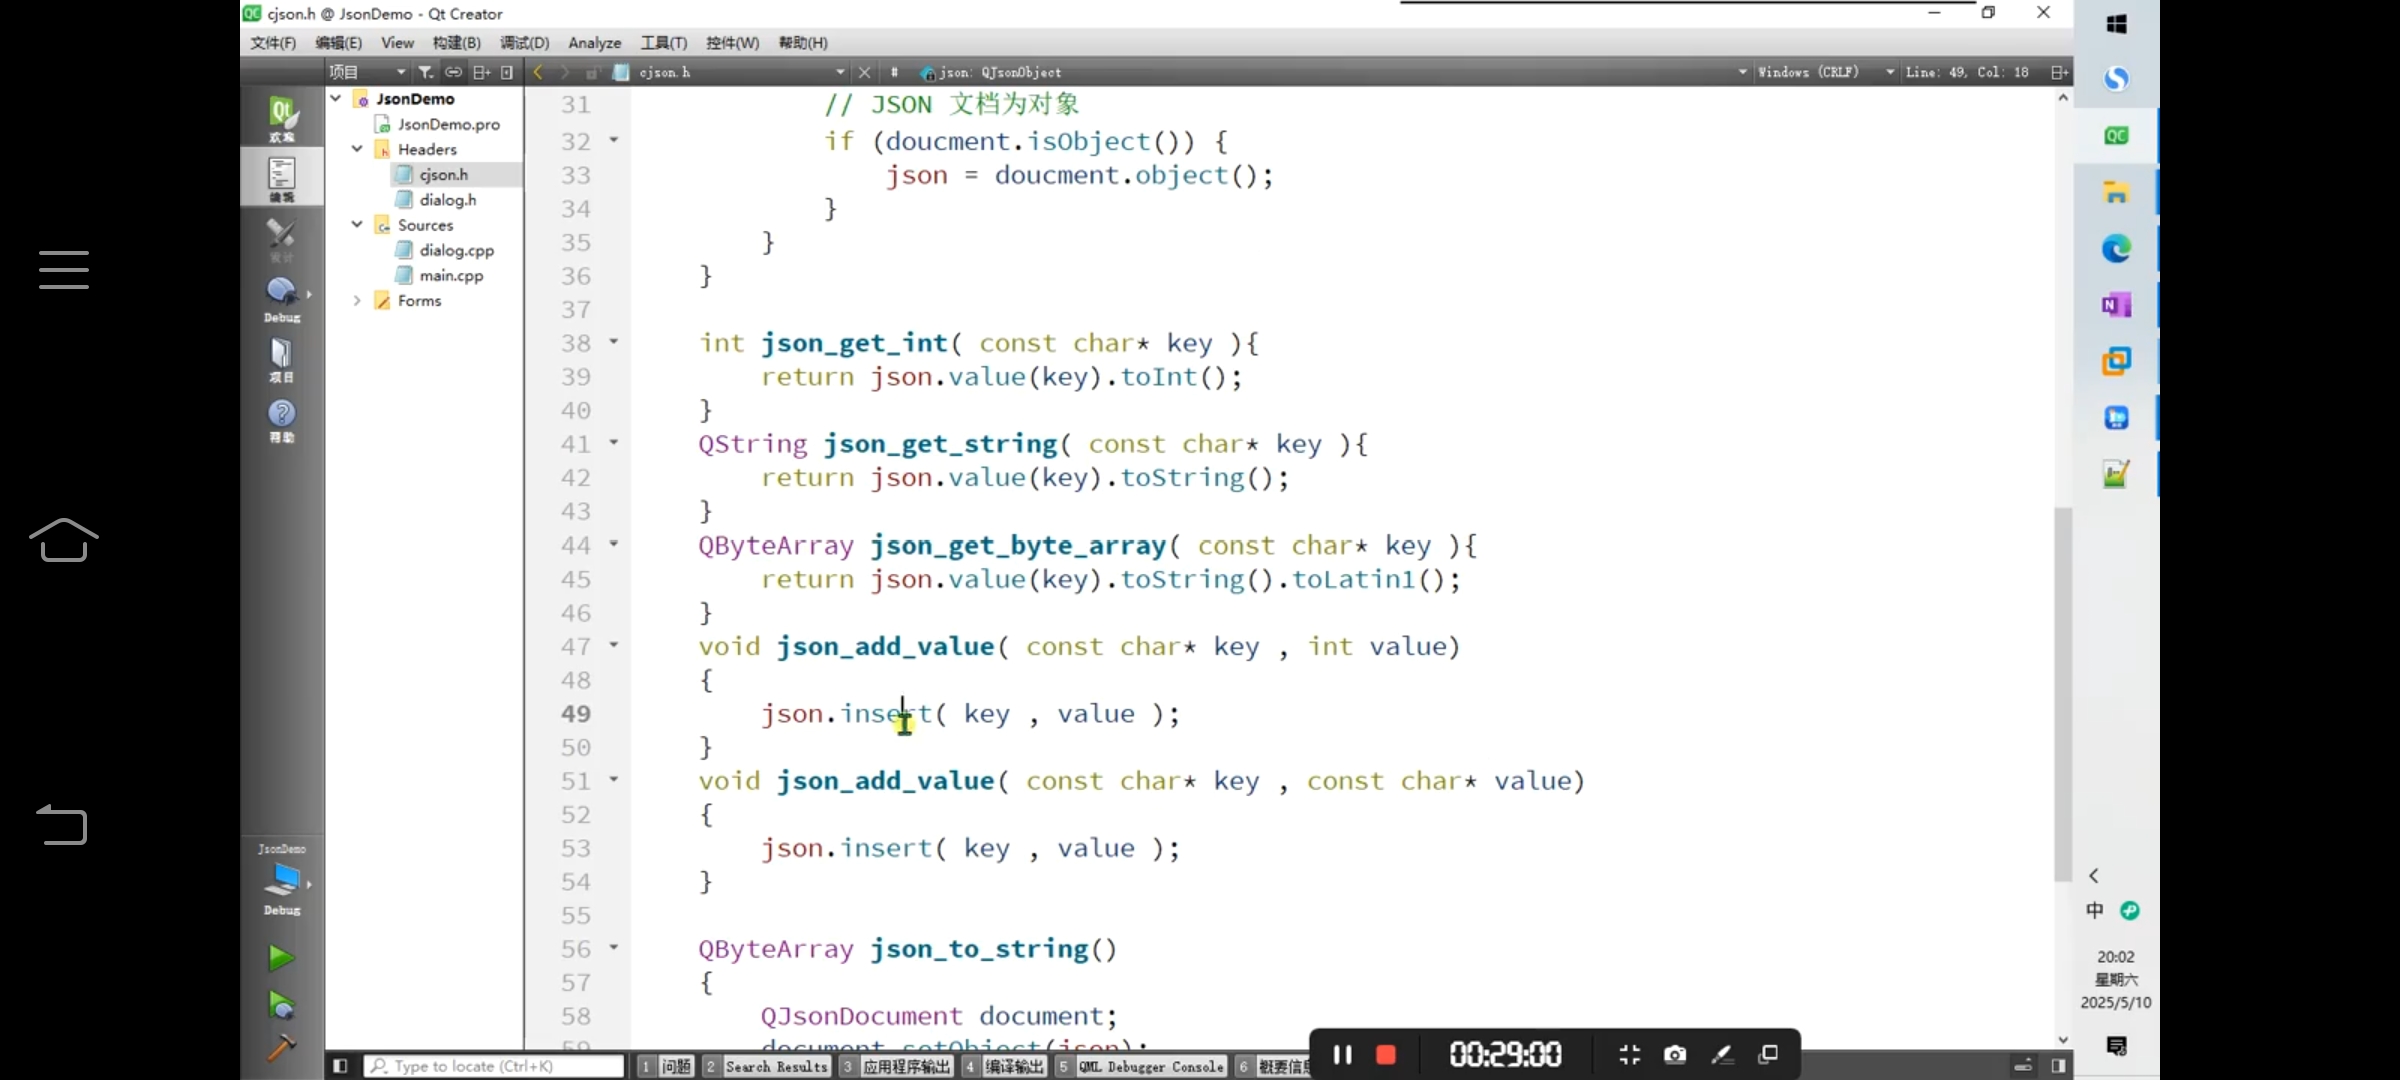Click the Line 49 Col 18 indicator
This screenshot has height=1080, width=2400.
[x=1966, y=72]
